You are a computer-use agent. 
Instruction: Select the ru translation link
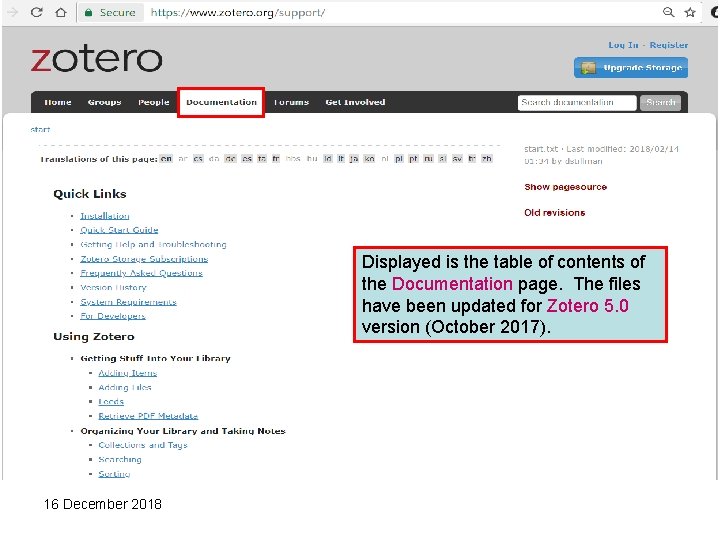tap(428, 158)
